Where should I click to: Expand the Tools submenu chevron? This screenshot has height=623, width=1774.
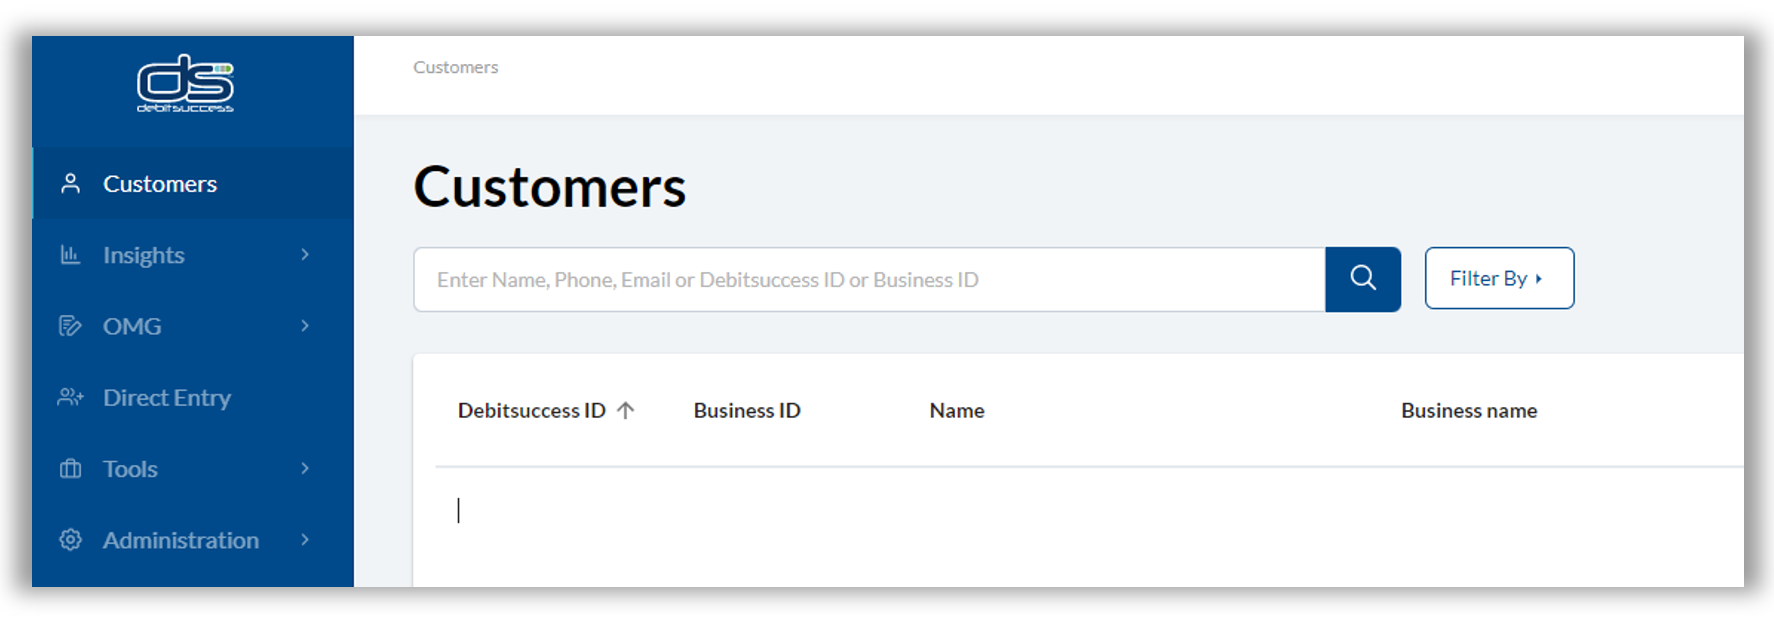click(305, 469)
